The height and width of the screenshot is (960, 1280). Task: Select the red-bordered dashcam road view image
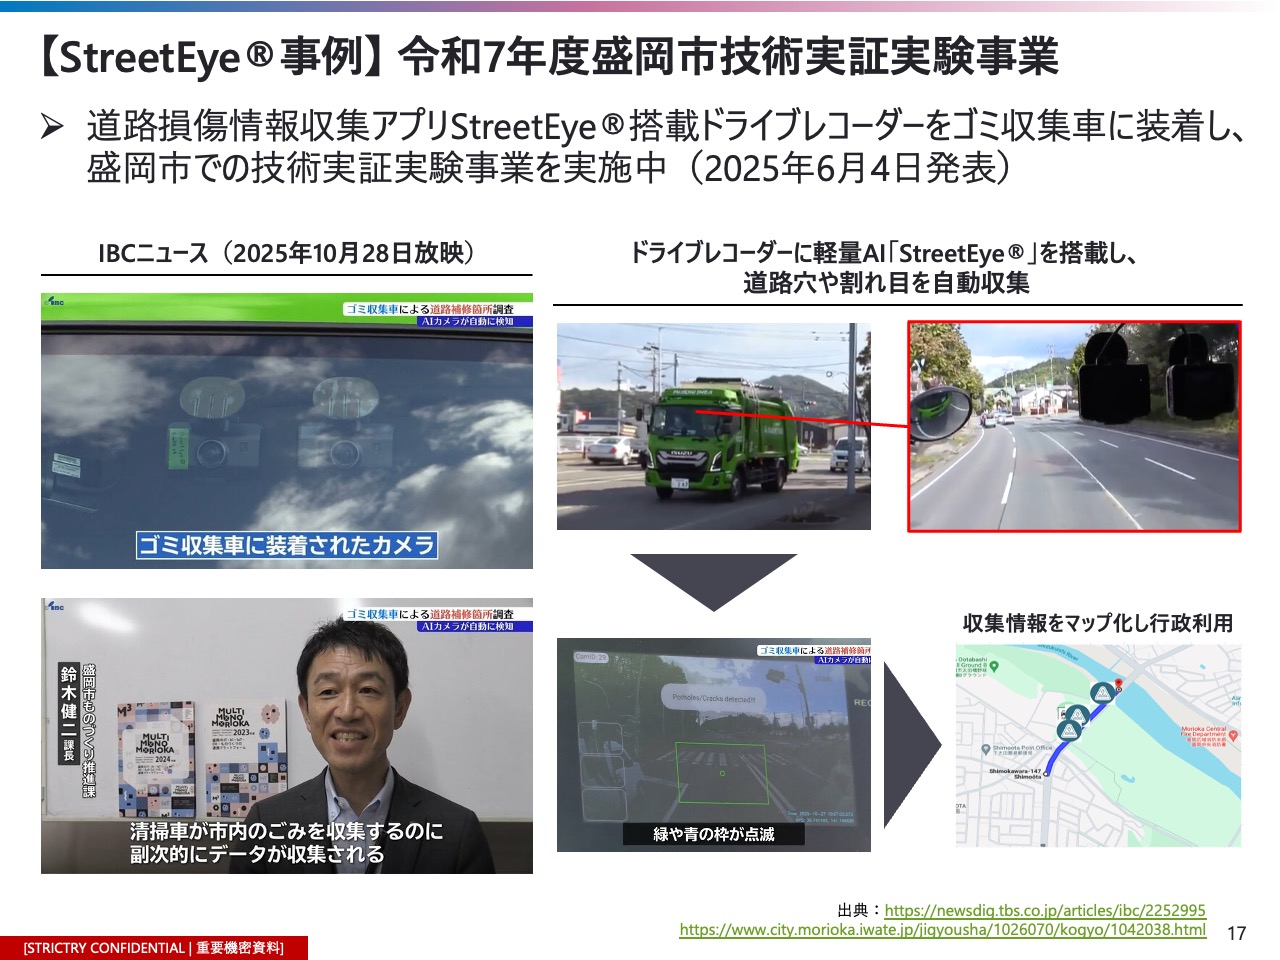(1074, 426)
